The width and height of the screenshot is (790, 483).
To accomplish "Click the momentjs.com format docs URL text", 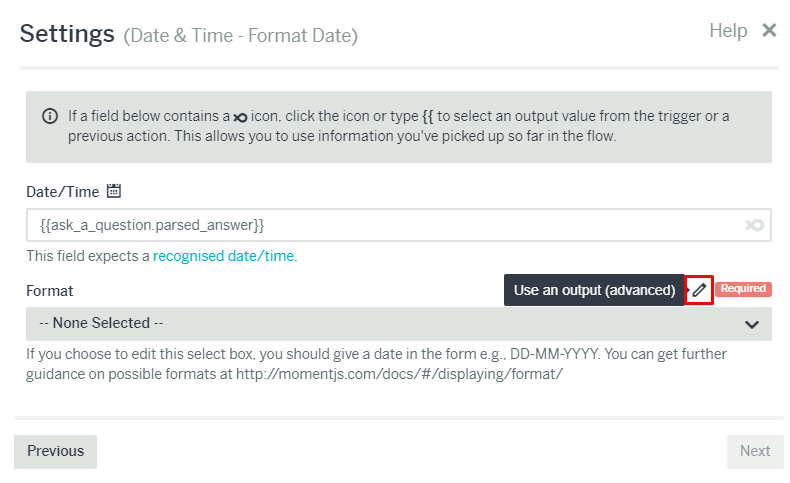I will (x=399, y=374).
